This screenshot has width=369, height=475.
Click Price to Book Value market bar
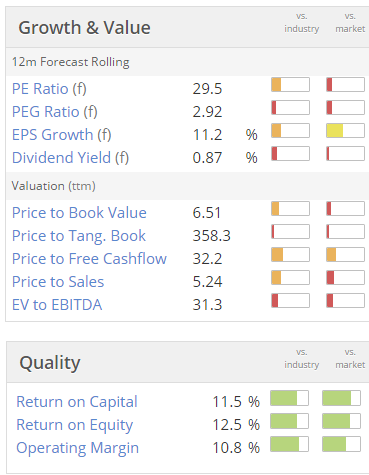[345, 209]
